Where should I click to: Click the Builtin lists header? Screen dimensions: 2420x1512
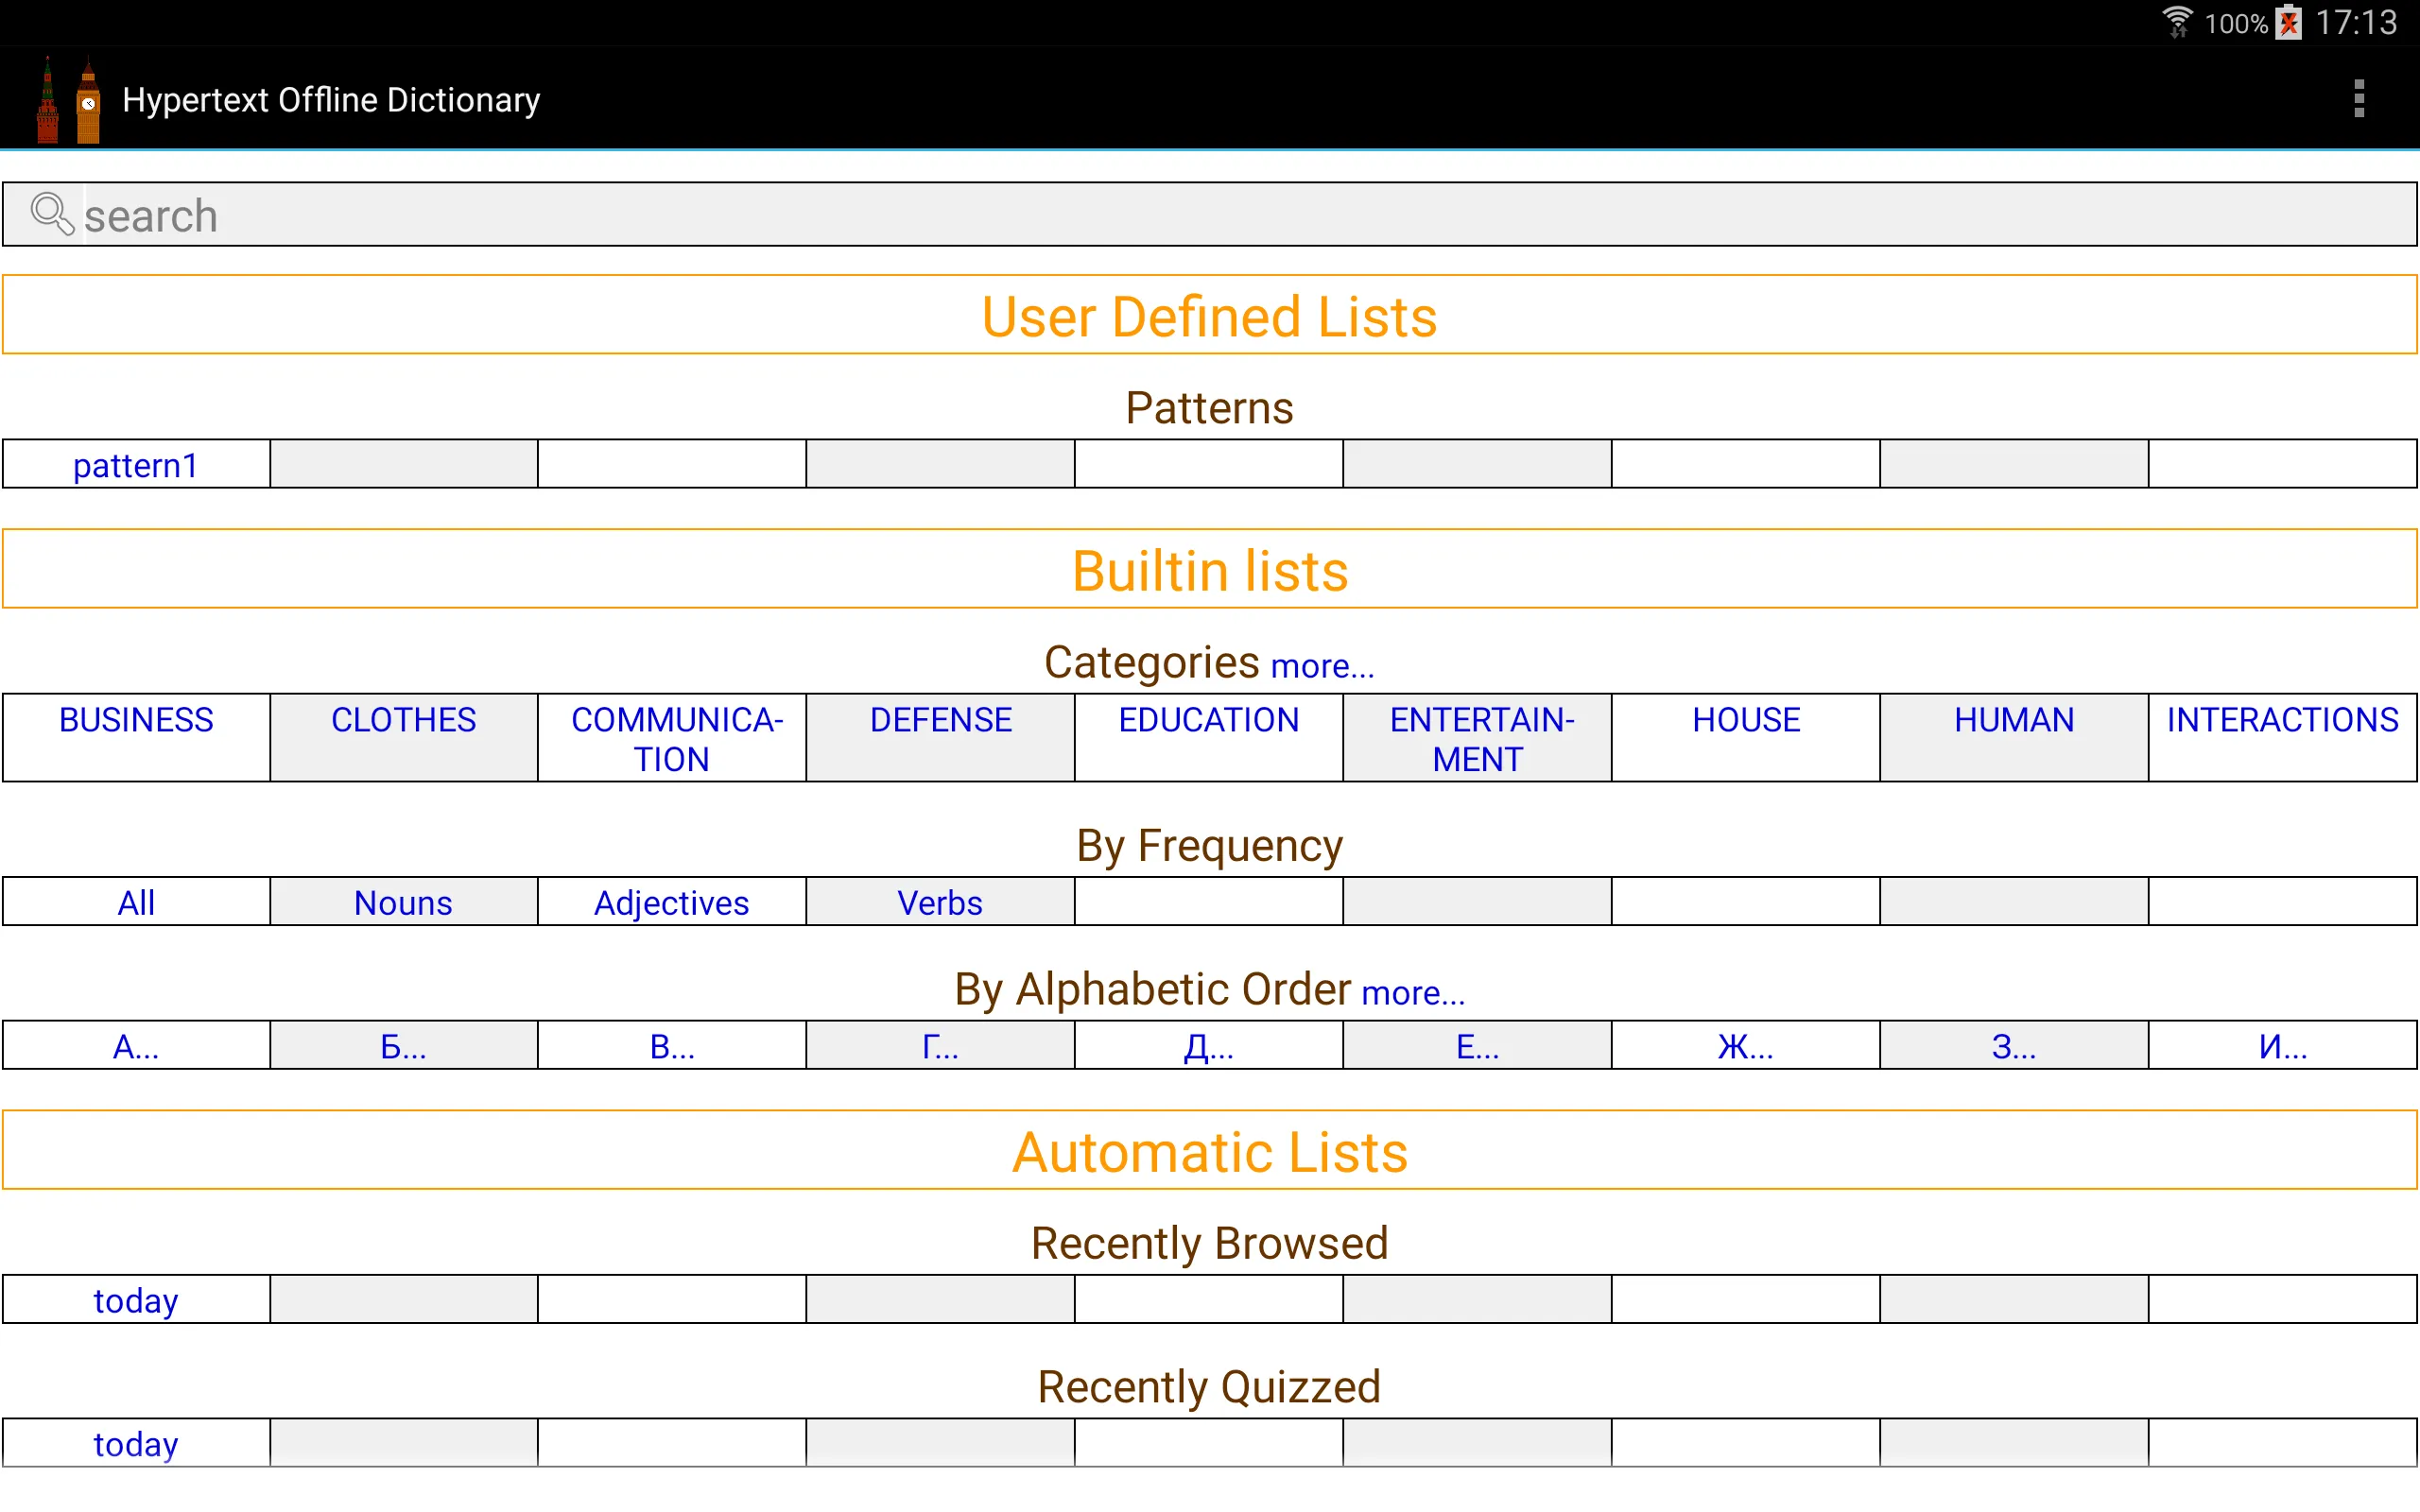pyautogui.click(x=1209, y=569)
